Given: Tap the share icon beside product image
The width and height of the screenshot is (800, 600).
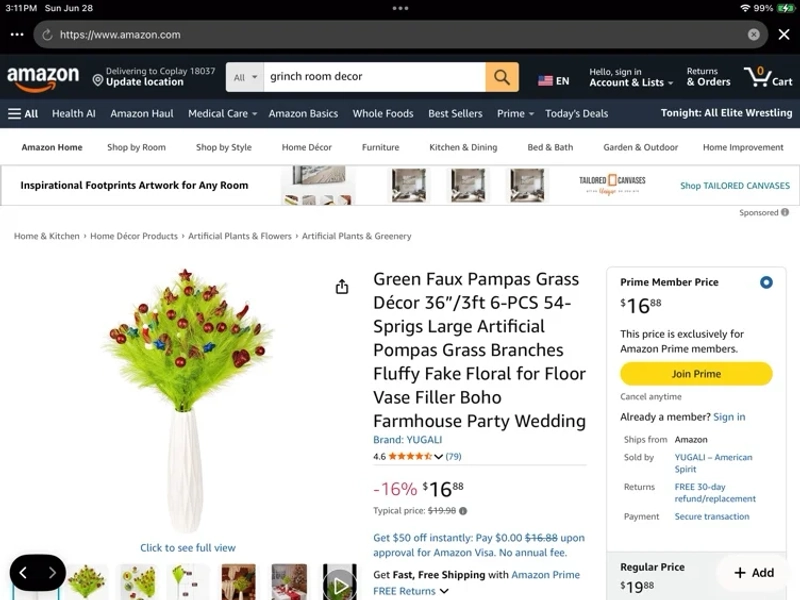Looking at the screenshot, I should coord(342,287).
